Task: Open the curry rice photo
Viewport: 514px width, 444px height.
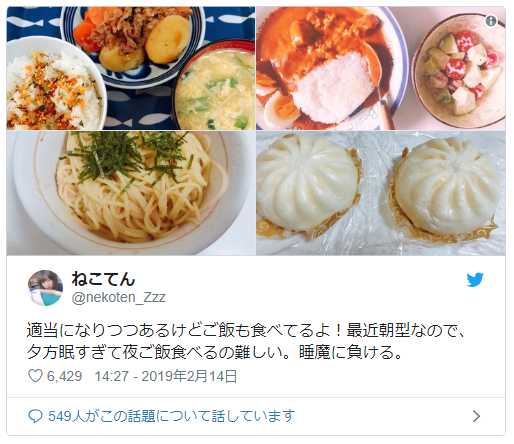Action: click(381, 68)
